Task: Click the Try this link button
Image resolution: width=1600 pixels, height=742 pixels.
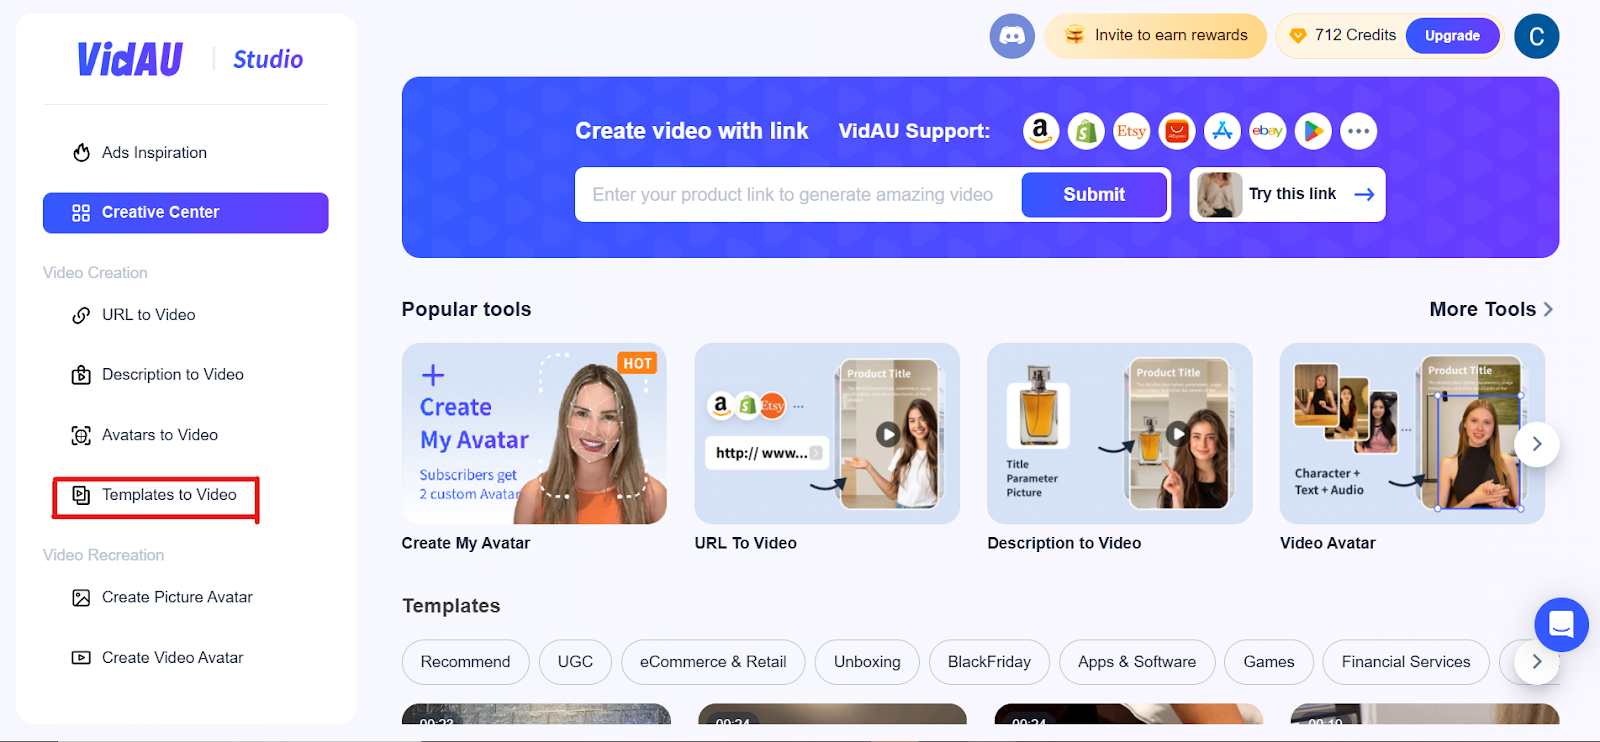Action: click(x=1287, y=194)
